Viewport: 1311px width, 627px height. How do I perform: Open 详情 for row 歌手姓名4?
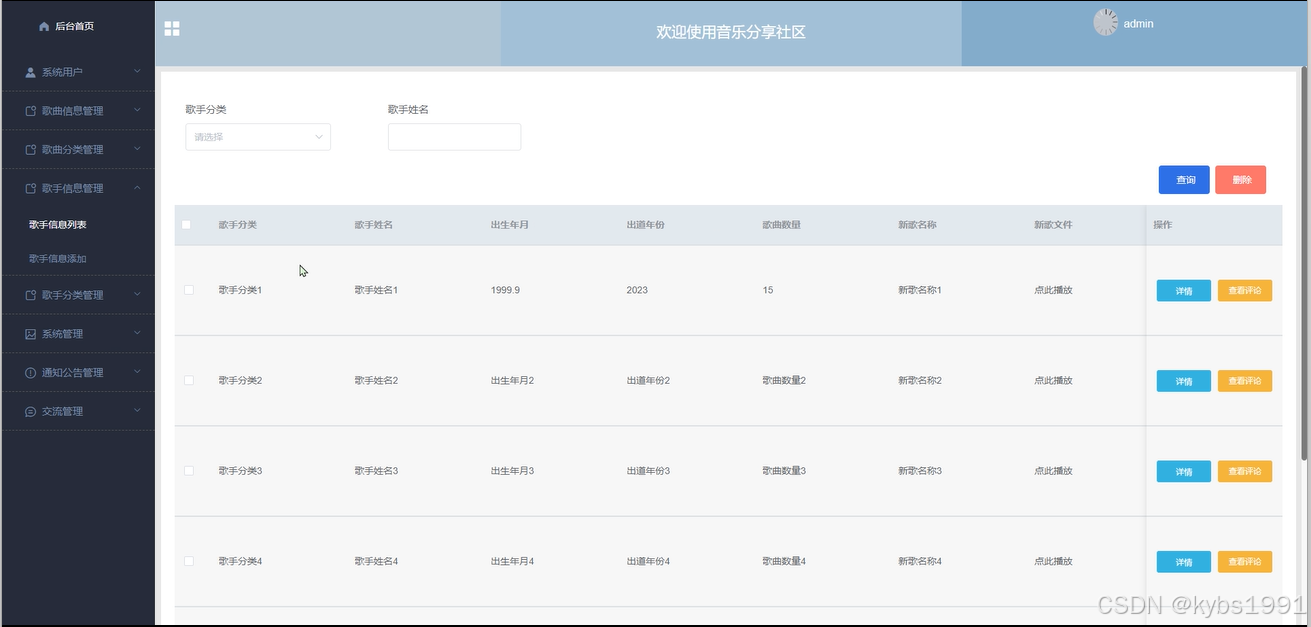tap(1184, 562)
